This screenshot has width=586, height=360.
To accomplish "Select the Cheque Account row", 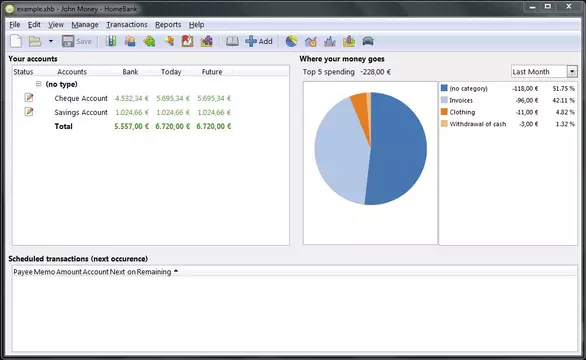I will 151,98.
